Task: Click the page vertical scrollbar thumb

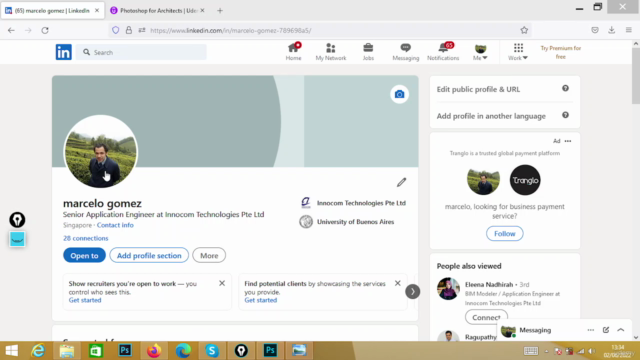Action: point(636,75)
